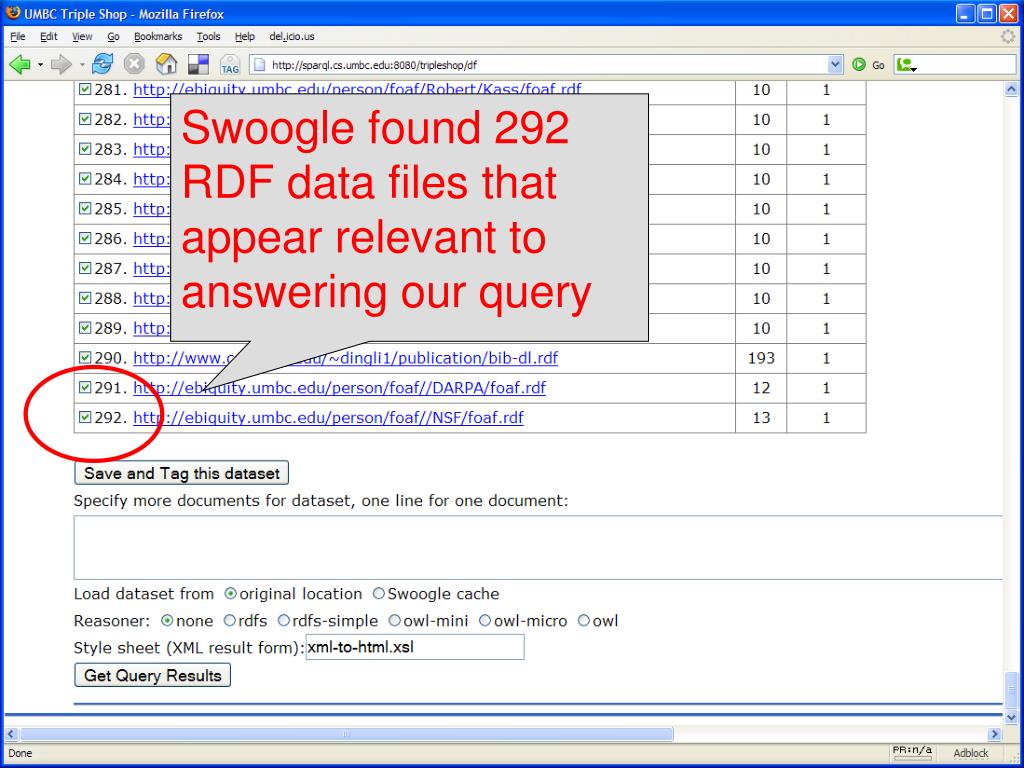Image resolution: width=1024 pixels, height=768 pixels.
Task: Click the value 193 in row 290
Action: pyautogui.click(x=761, y=358)
